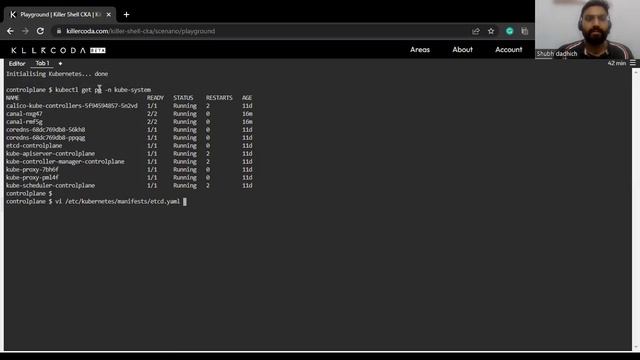Go back with the browser back arrow

10,31
